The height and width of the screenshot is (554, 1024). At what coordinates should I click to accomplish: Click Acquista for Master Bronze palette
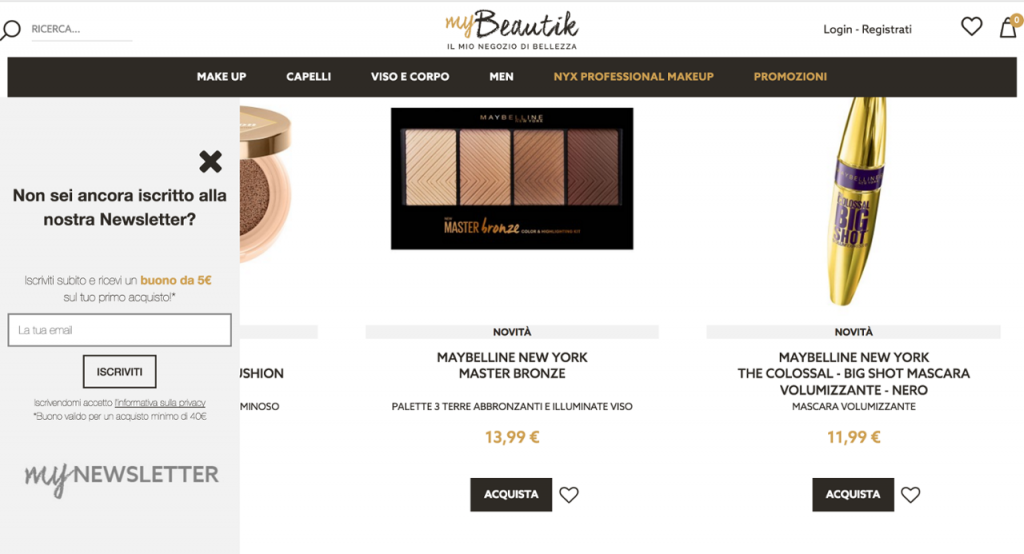click(x=511, y=495)
